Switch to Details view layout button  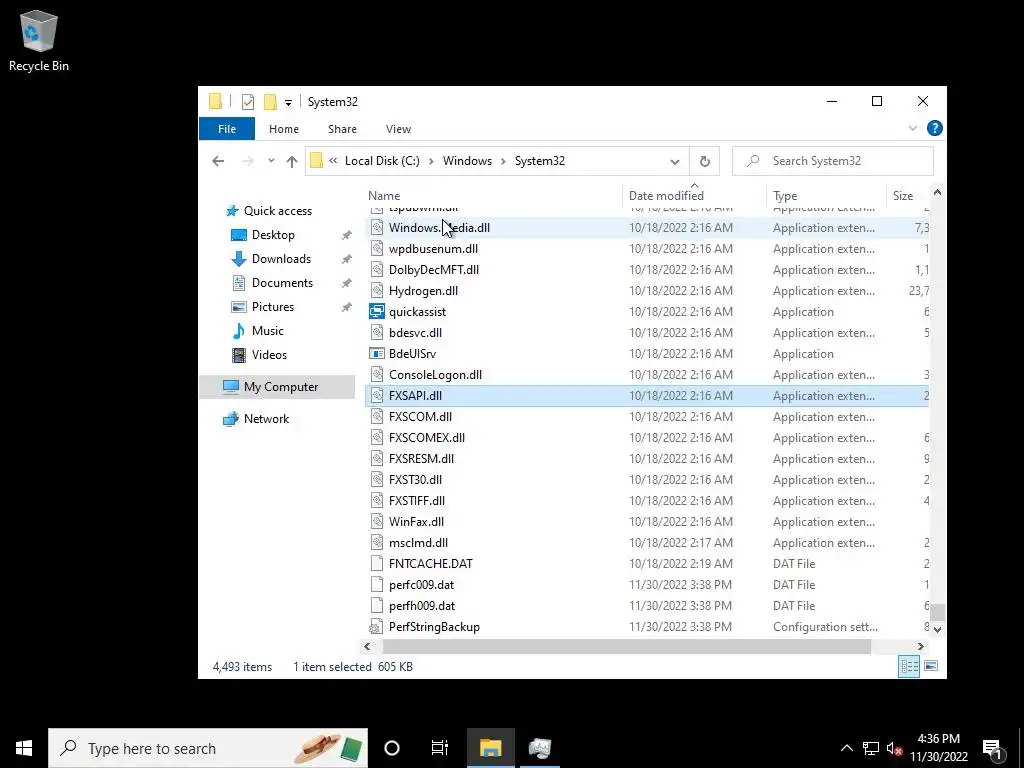[909, 667]
